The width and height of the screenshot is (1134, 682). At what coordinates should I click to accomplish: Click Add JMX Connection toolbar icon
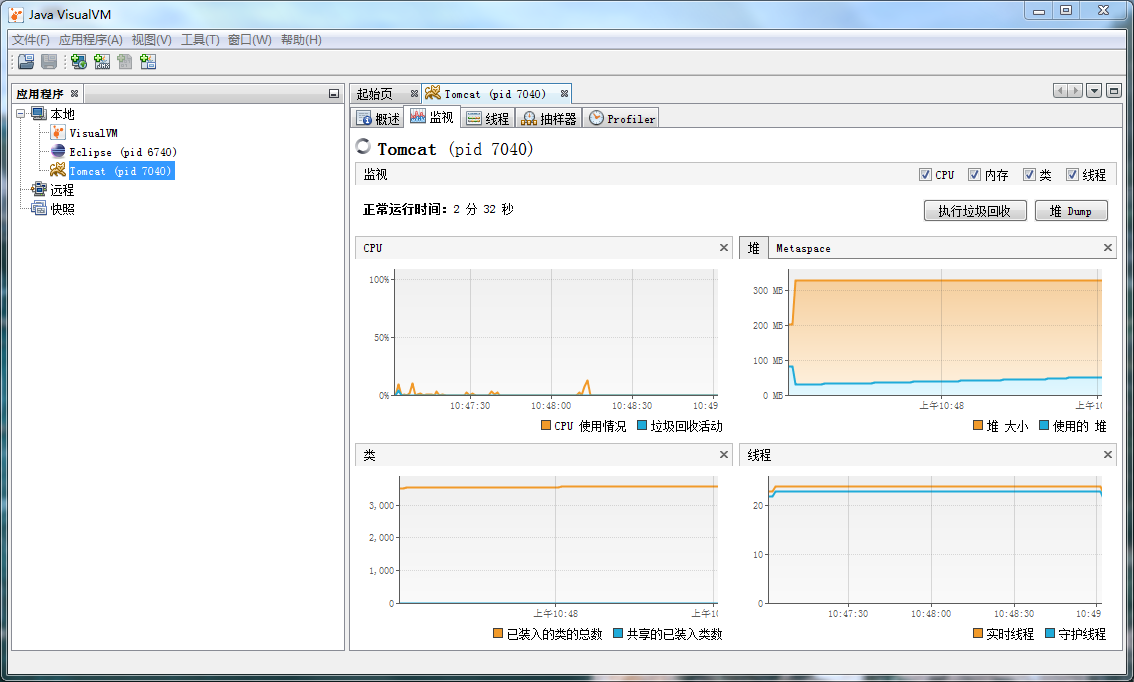pos(102,62)
